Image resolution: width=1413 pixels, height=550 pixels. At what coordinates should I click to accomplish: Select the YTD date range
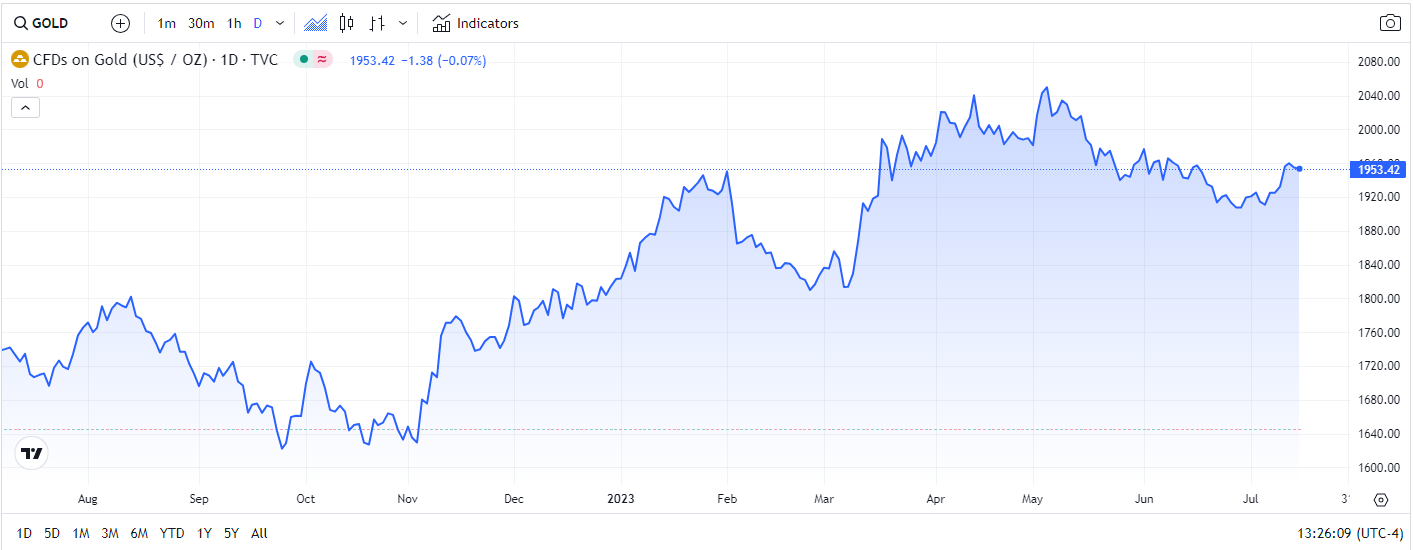[x=172, y=533]
